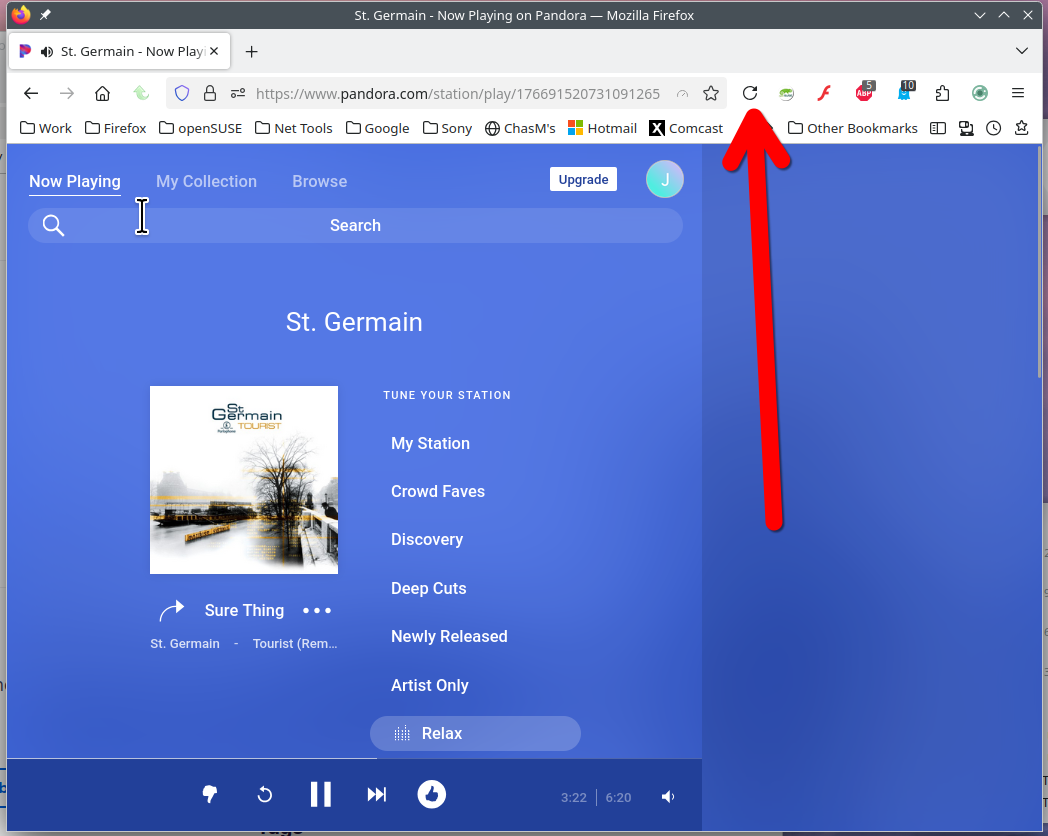1048x836 pixels.
Task: Click the green arrow toolbar icon
Action: click(x=140, y=94)
